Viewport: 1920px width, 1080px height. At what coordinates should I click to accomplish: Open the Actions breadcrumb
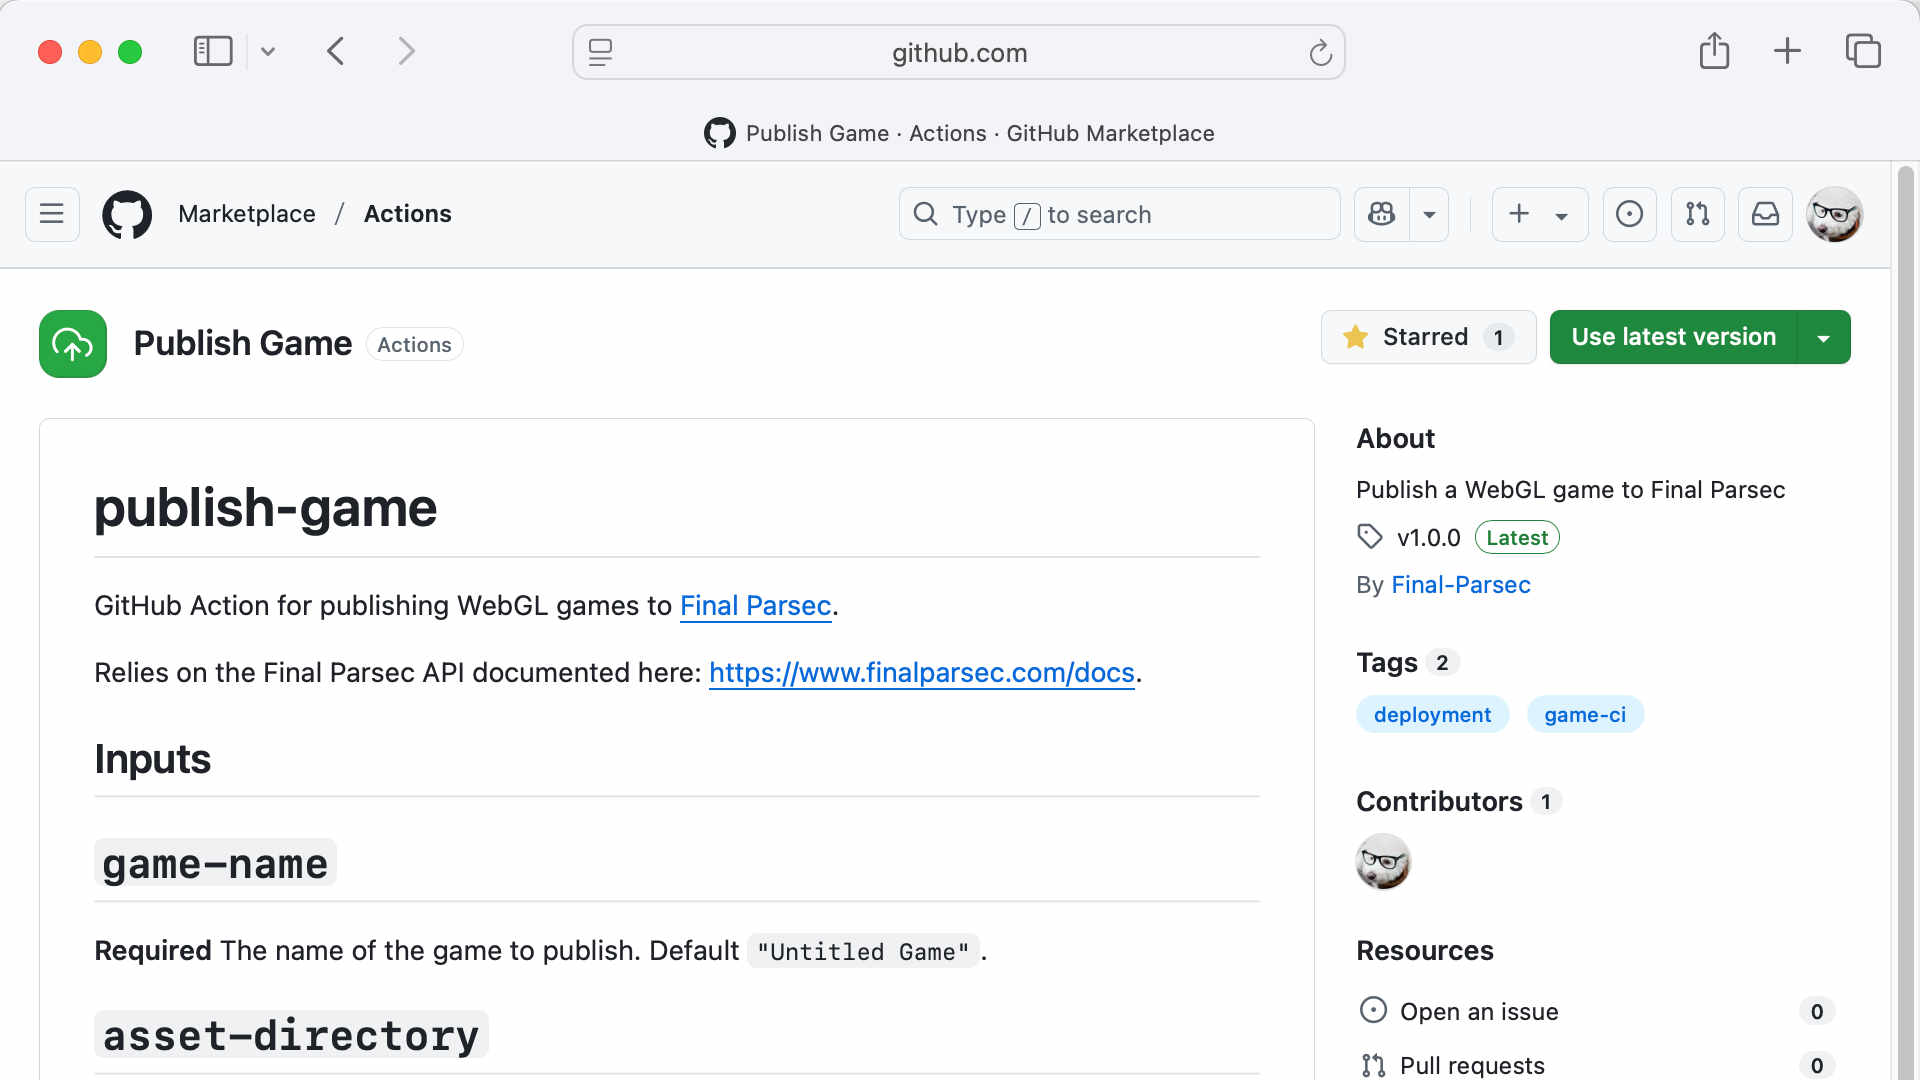[x=408, y=214]
